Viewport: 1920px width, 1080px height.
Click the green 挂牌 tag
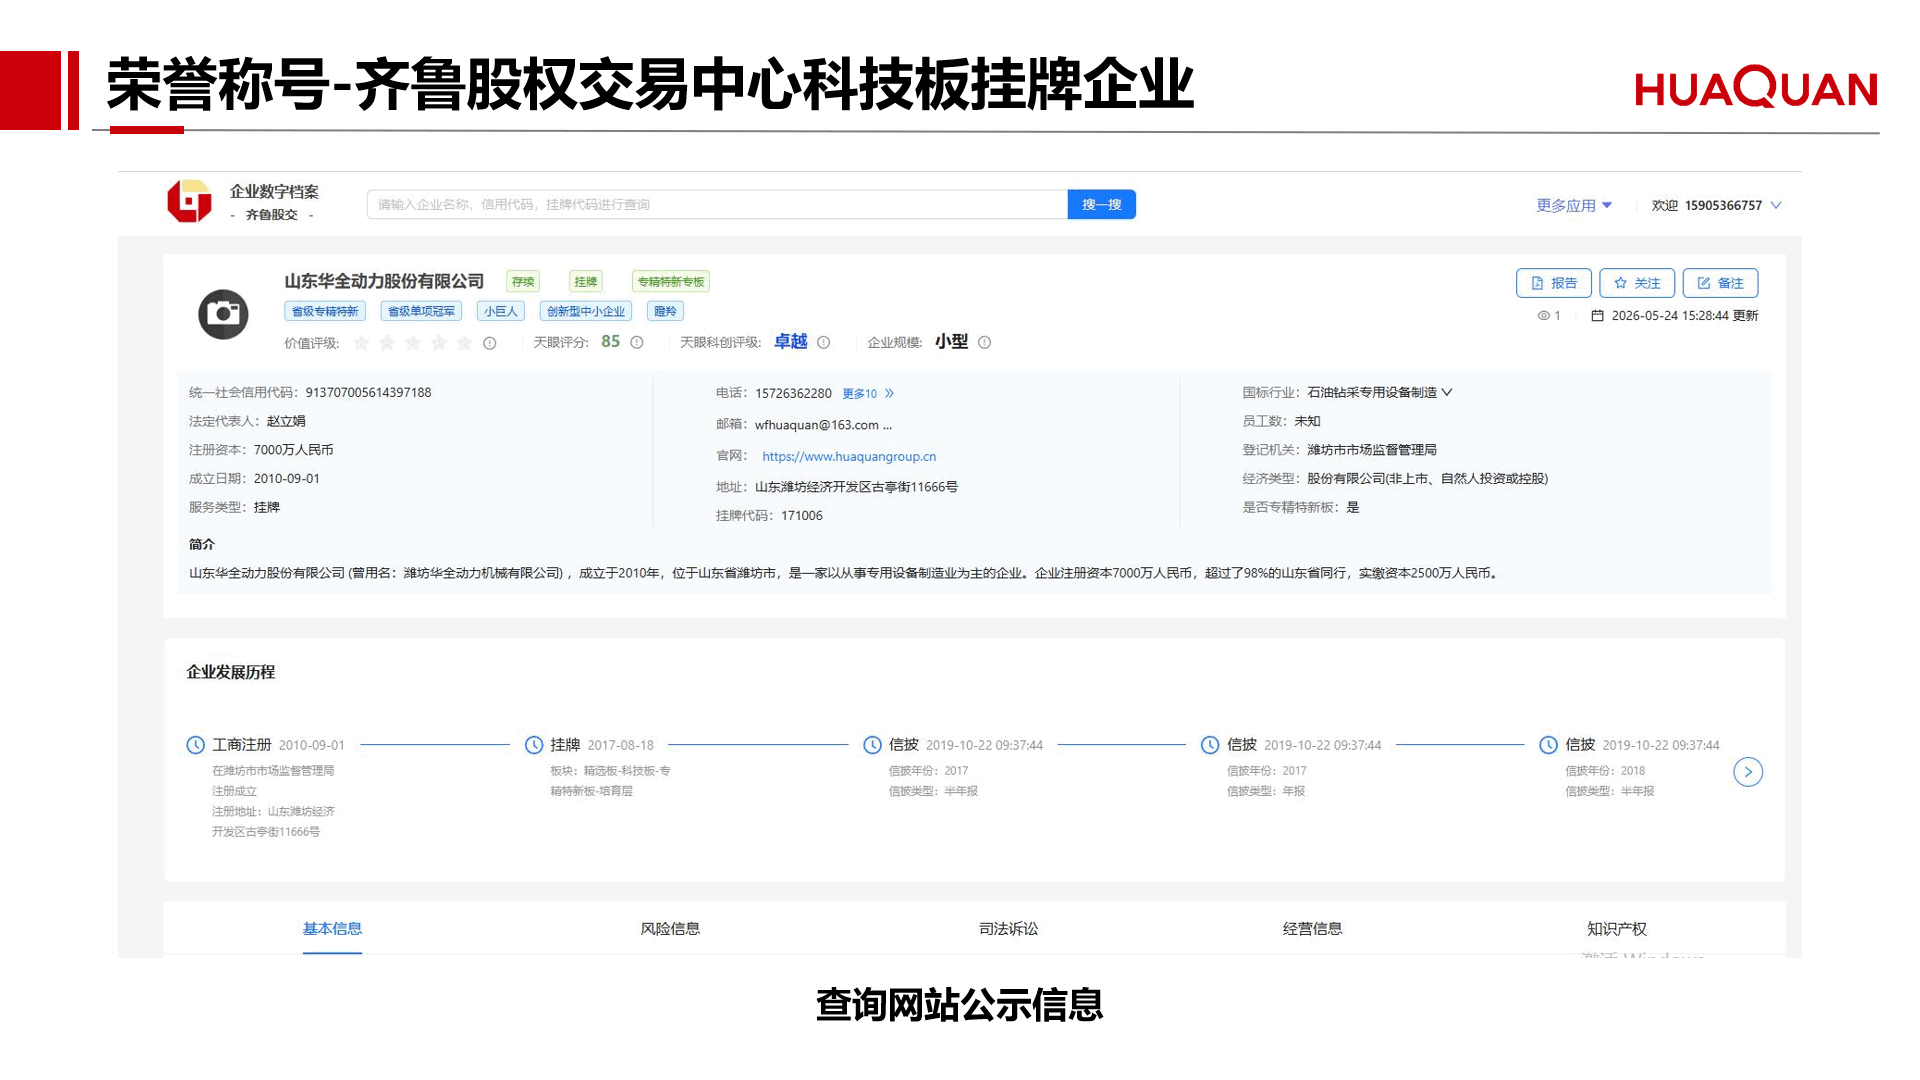[x=586, y=282]
